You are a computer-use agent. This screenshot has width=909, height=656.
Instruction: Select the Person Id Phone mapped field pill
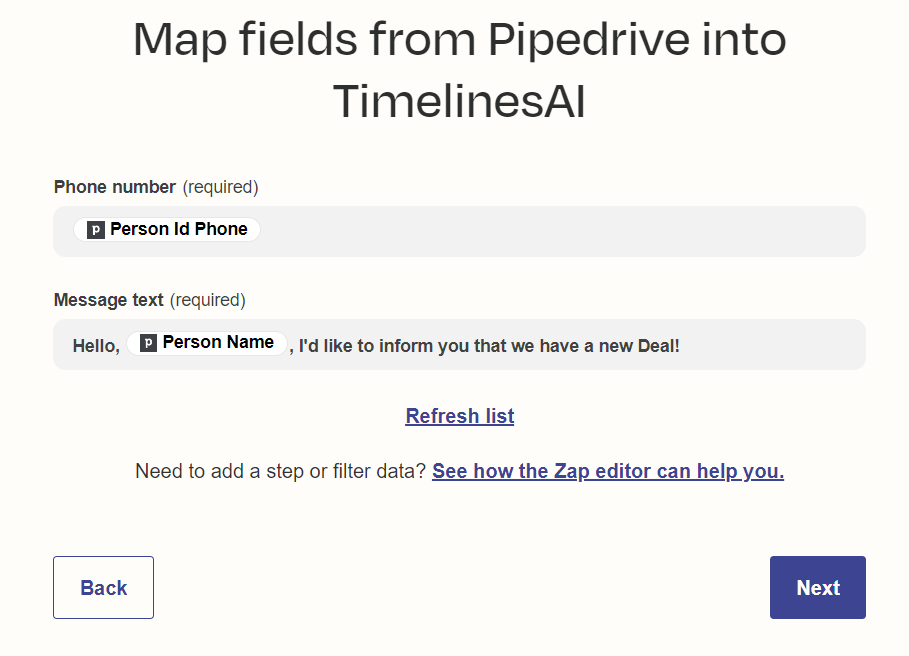click(178, 230)
